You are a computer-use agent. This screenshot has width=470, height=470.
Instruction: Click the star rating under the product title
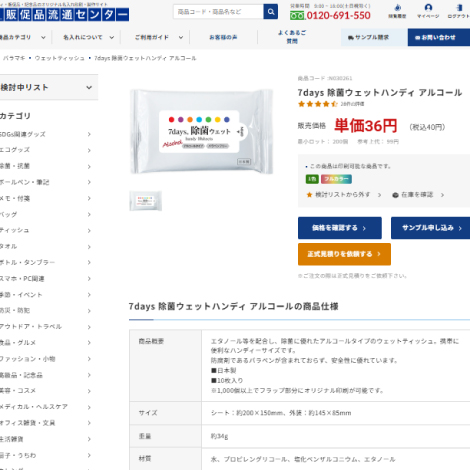(x=318, y=104)
